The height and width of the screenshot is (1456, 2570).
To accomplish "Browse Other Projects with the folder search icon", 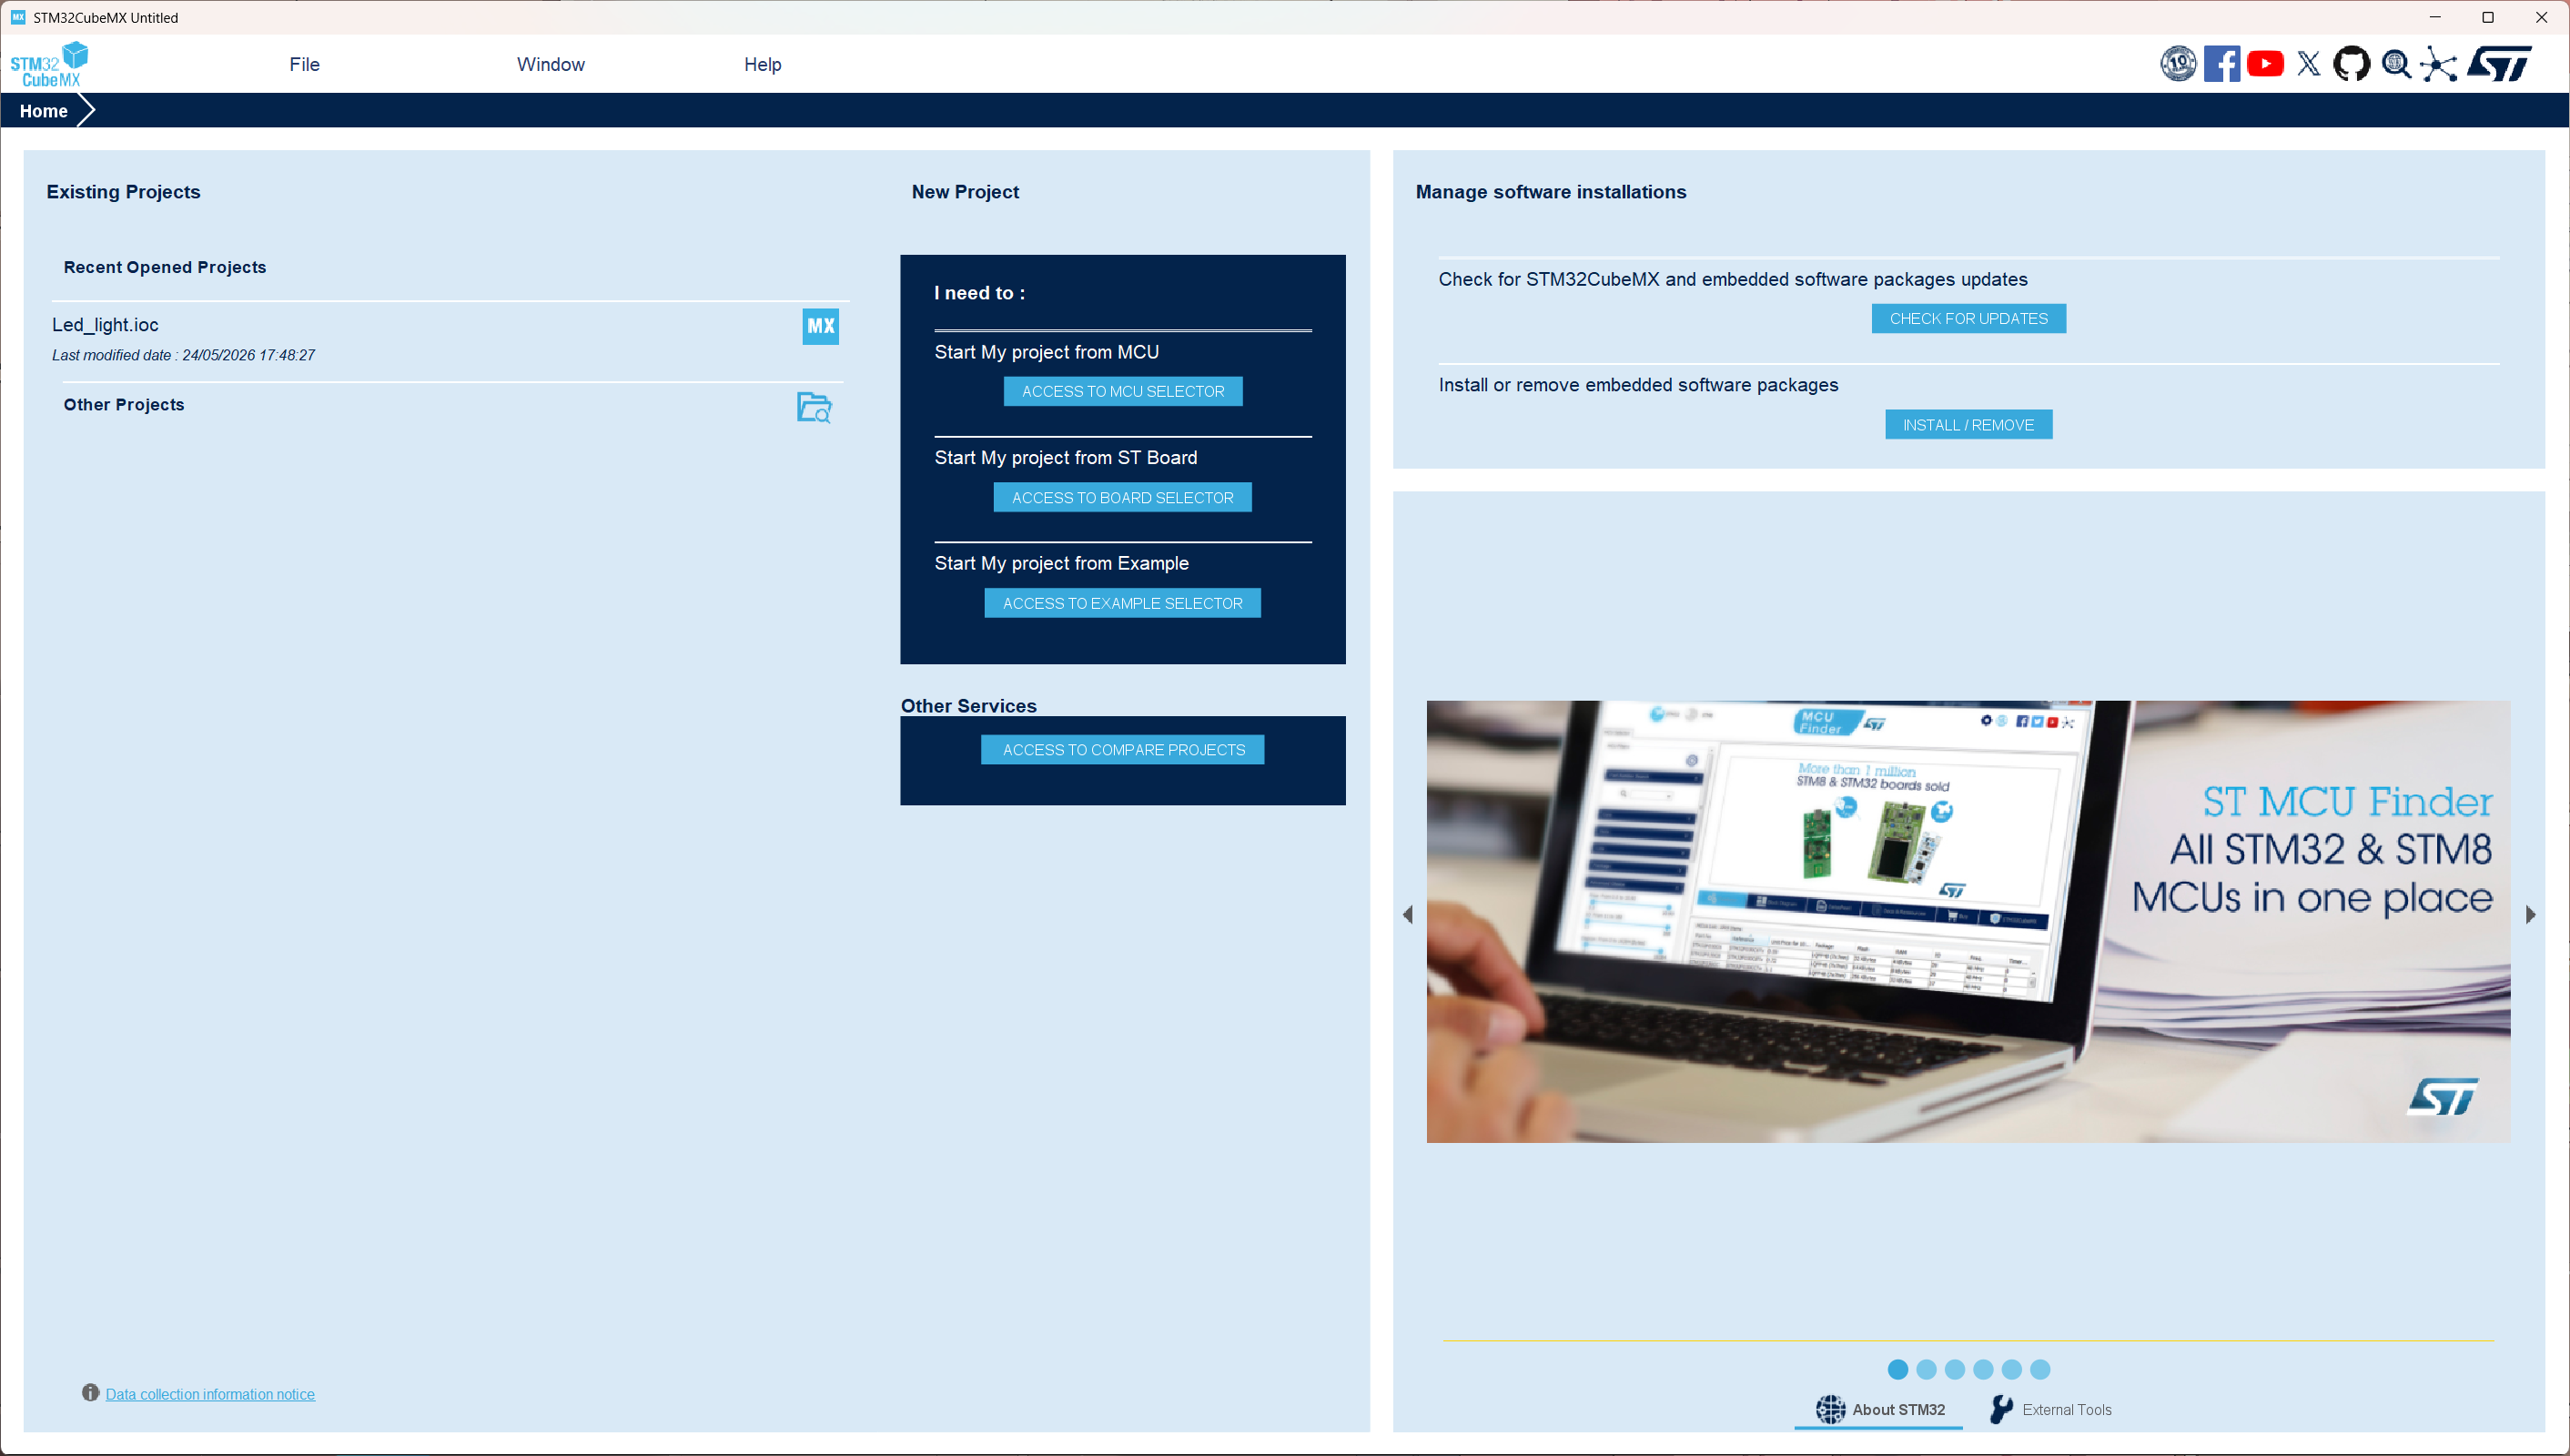I will click(x=814, y=407).
